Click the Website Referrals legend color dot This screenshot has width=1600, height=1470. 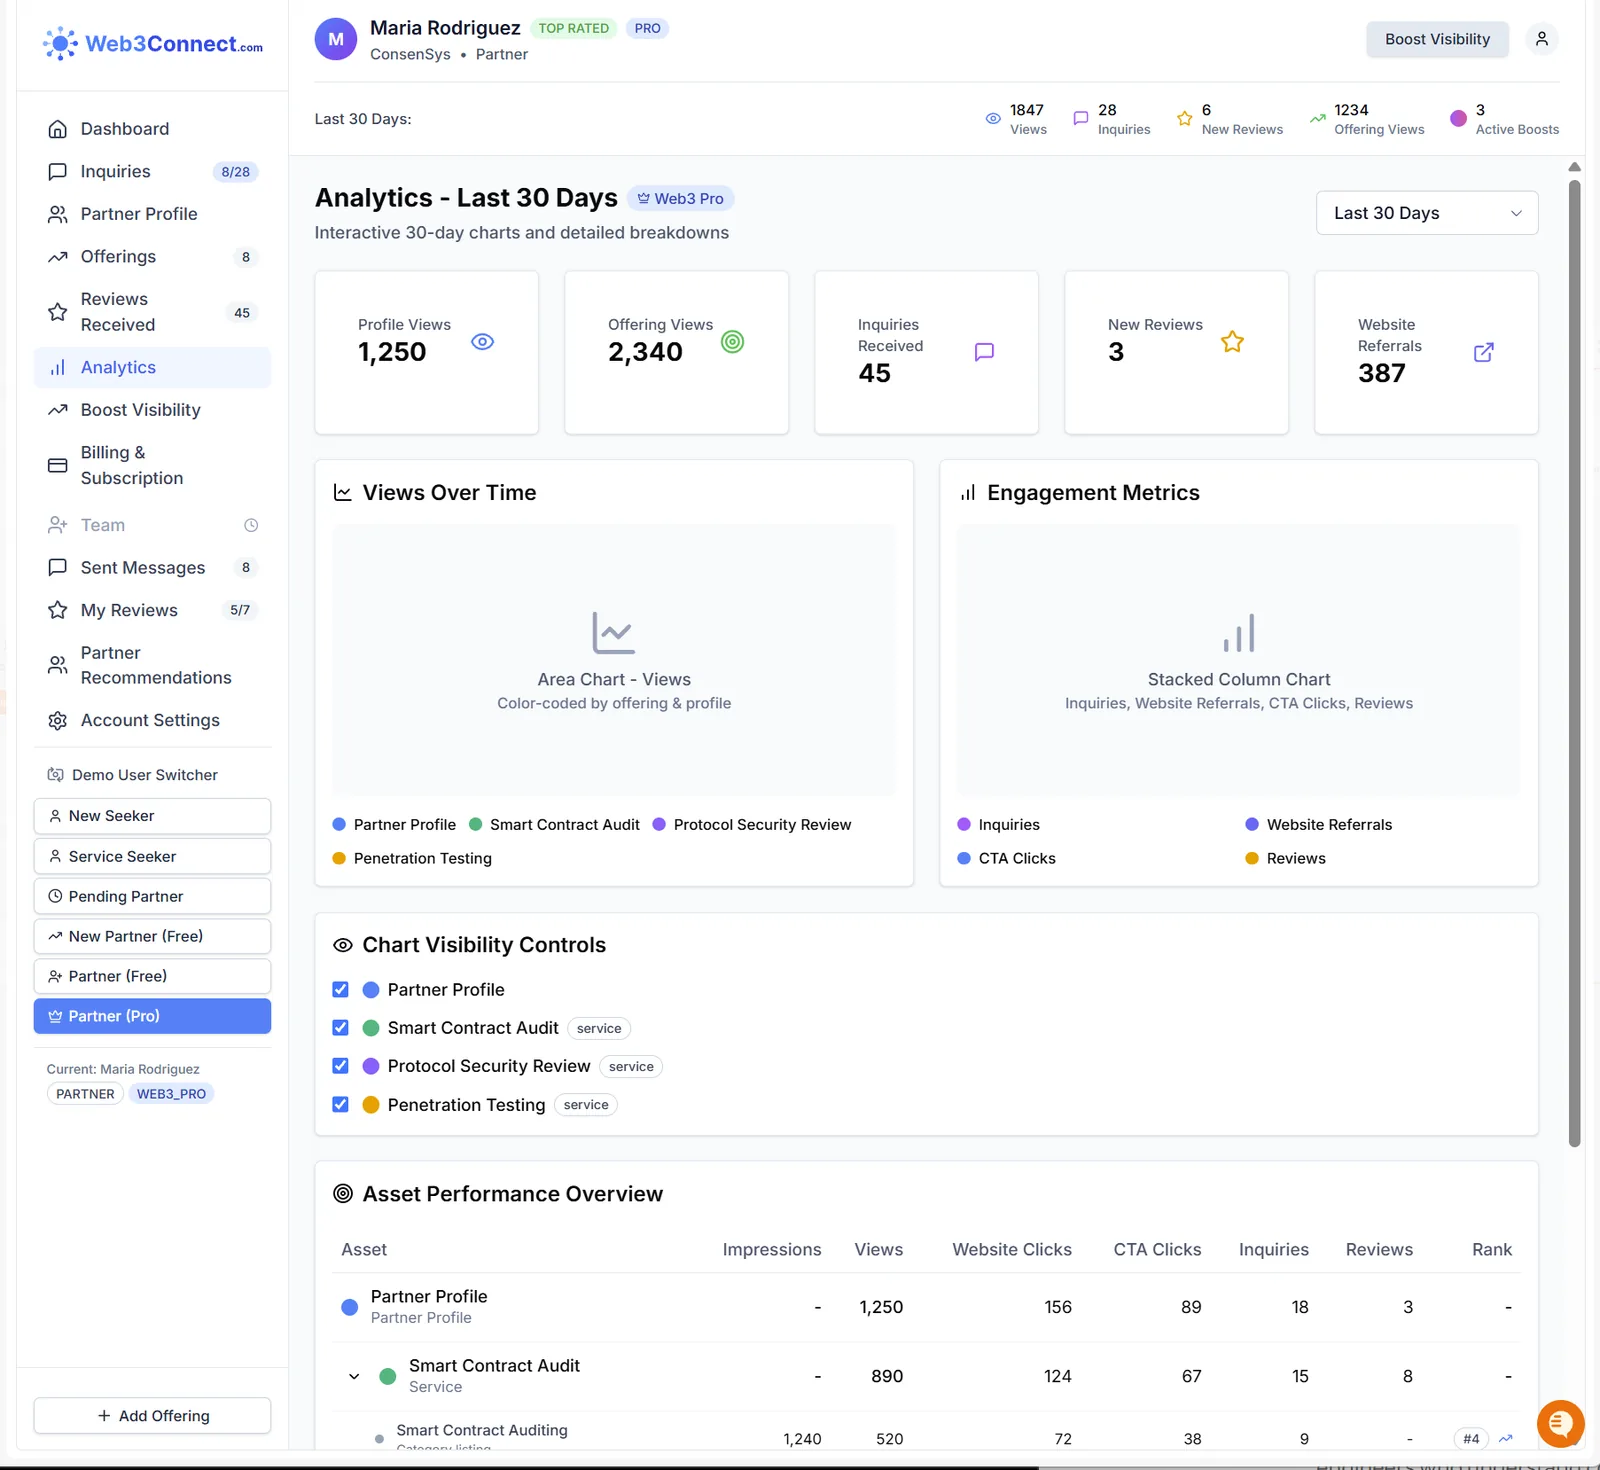pos(1252,824)
